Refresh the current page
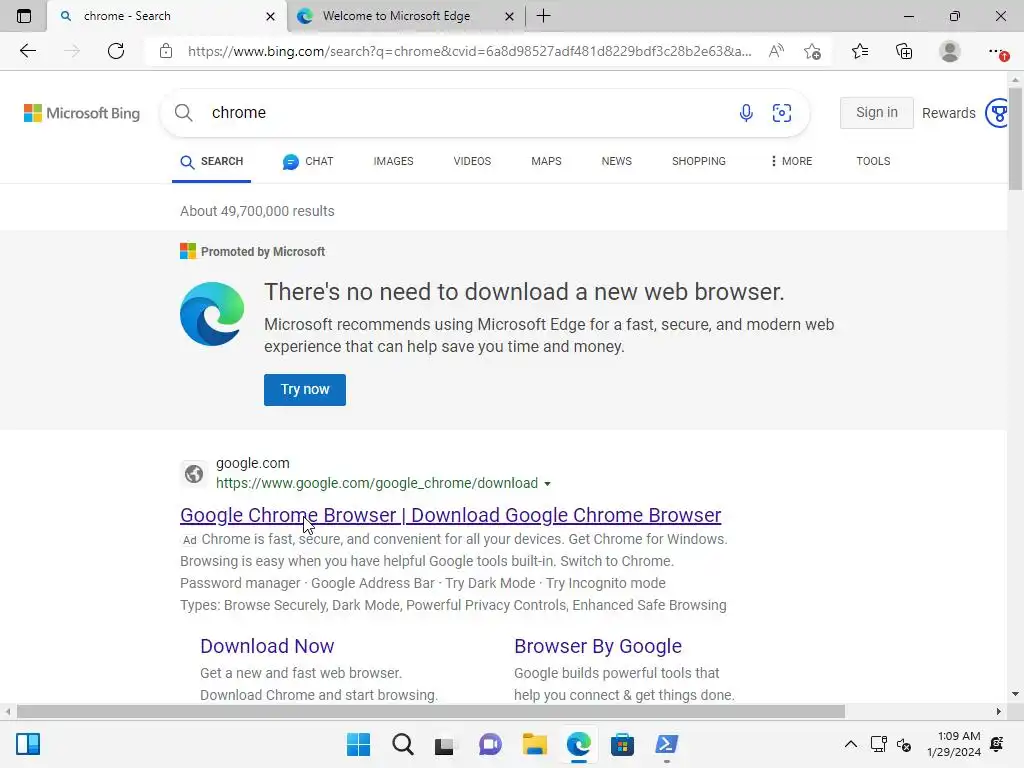The width and height of the screenshot is (1024, 768). point(116,51)
